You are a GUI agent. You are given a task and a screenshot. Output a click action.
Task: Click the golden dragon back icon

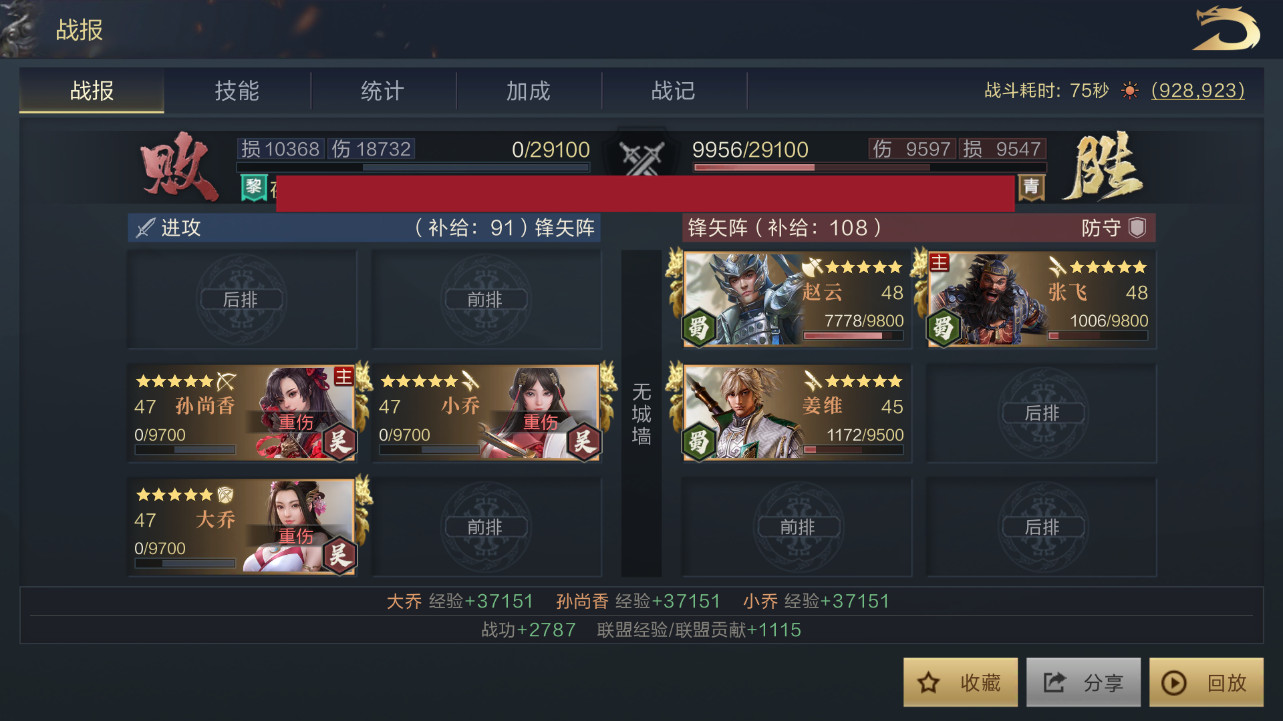coord(1226,28)
